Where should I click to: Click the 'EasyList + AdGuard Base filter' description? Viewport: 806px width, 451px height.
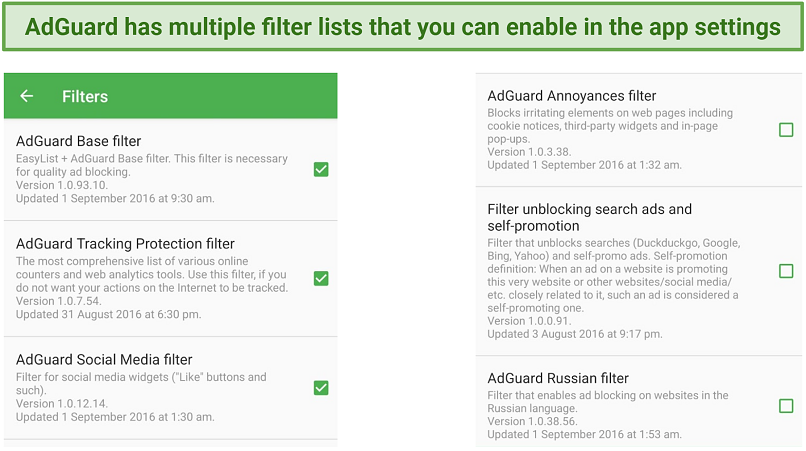pyautogui.click(x=152, y=165)
